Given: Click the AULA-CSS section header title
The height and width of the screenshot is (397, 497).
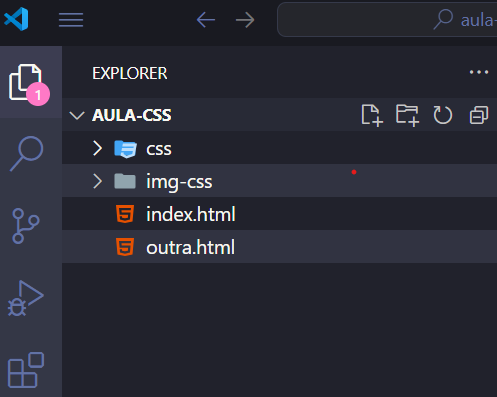Looking at the screenshot, I should tap(132, 115).
